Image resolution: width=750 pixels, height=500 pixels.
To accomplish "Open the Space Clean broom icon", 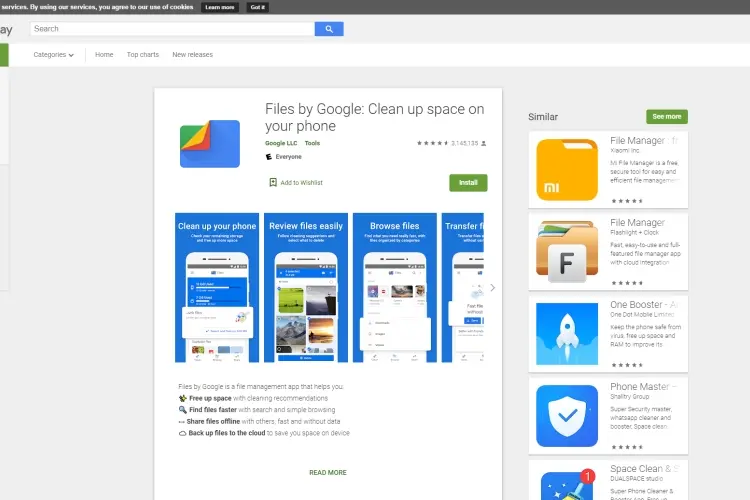I will (x=567, y=484).
